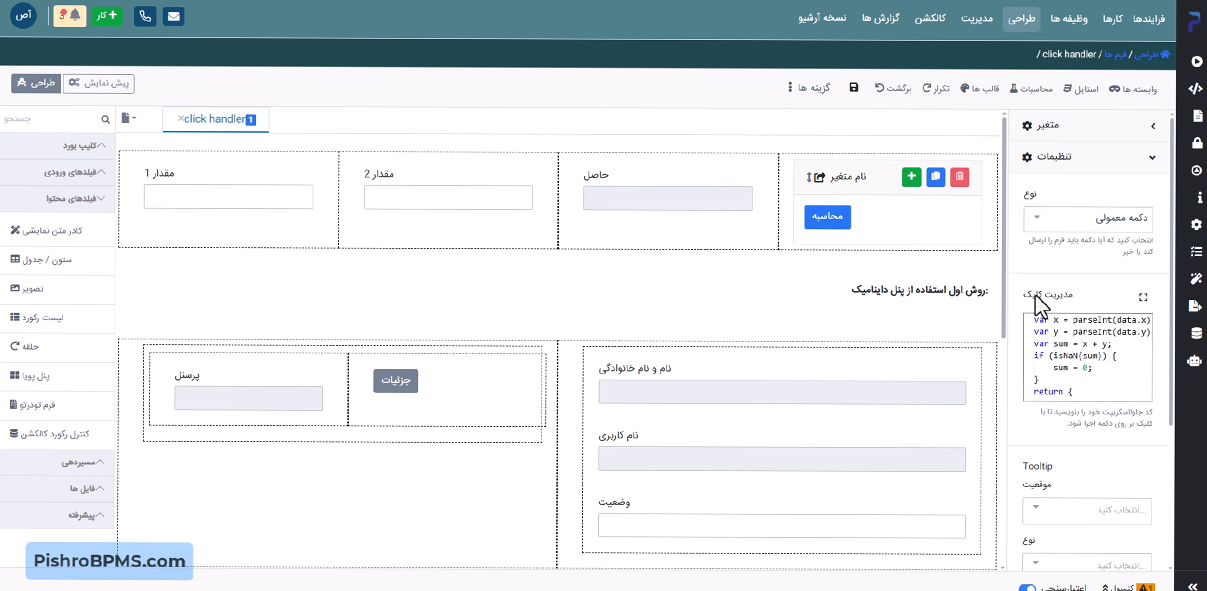Click the پیش نمایش preview button
This screenshot has width=1207, height=591.
coord(98,83)
